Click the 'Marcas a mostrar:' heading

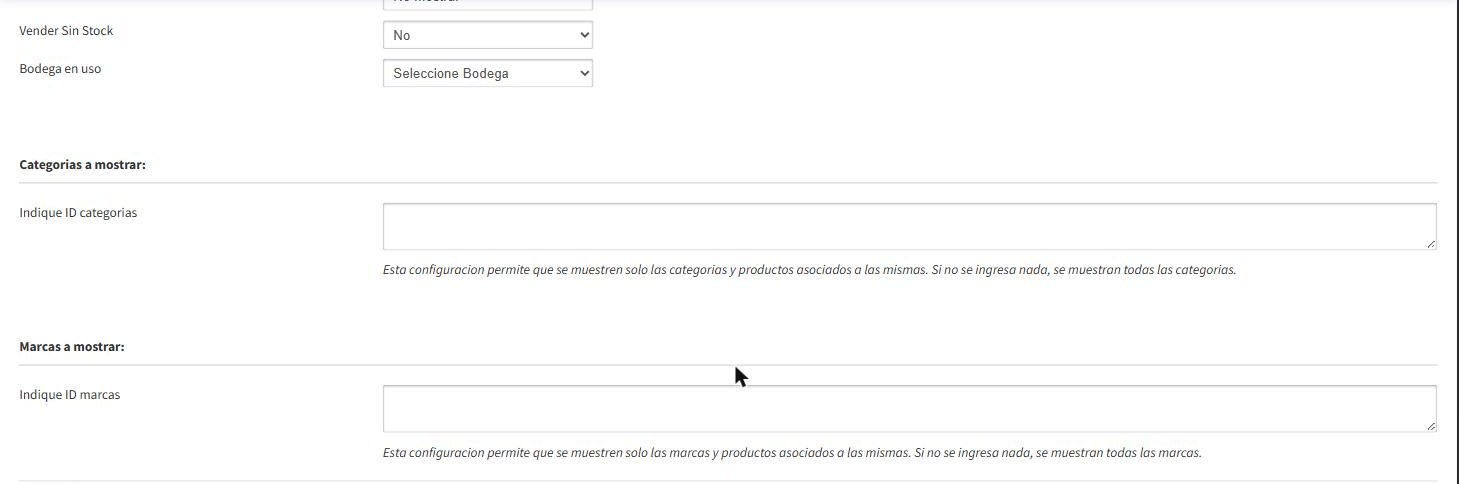tap(71, 346)
